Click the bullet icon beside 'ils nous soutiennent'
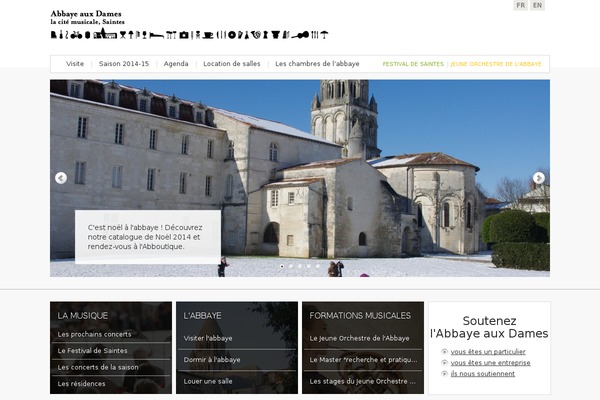The height and width of the screenshot is (400, 600). [444, 374]
